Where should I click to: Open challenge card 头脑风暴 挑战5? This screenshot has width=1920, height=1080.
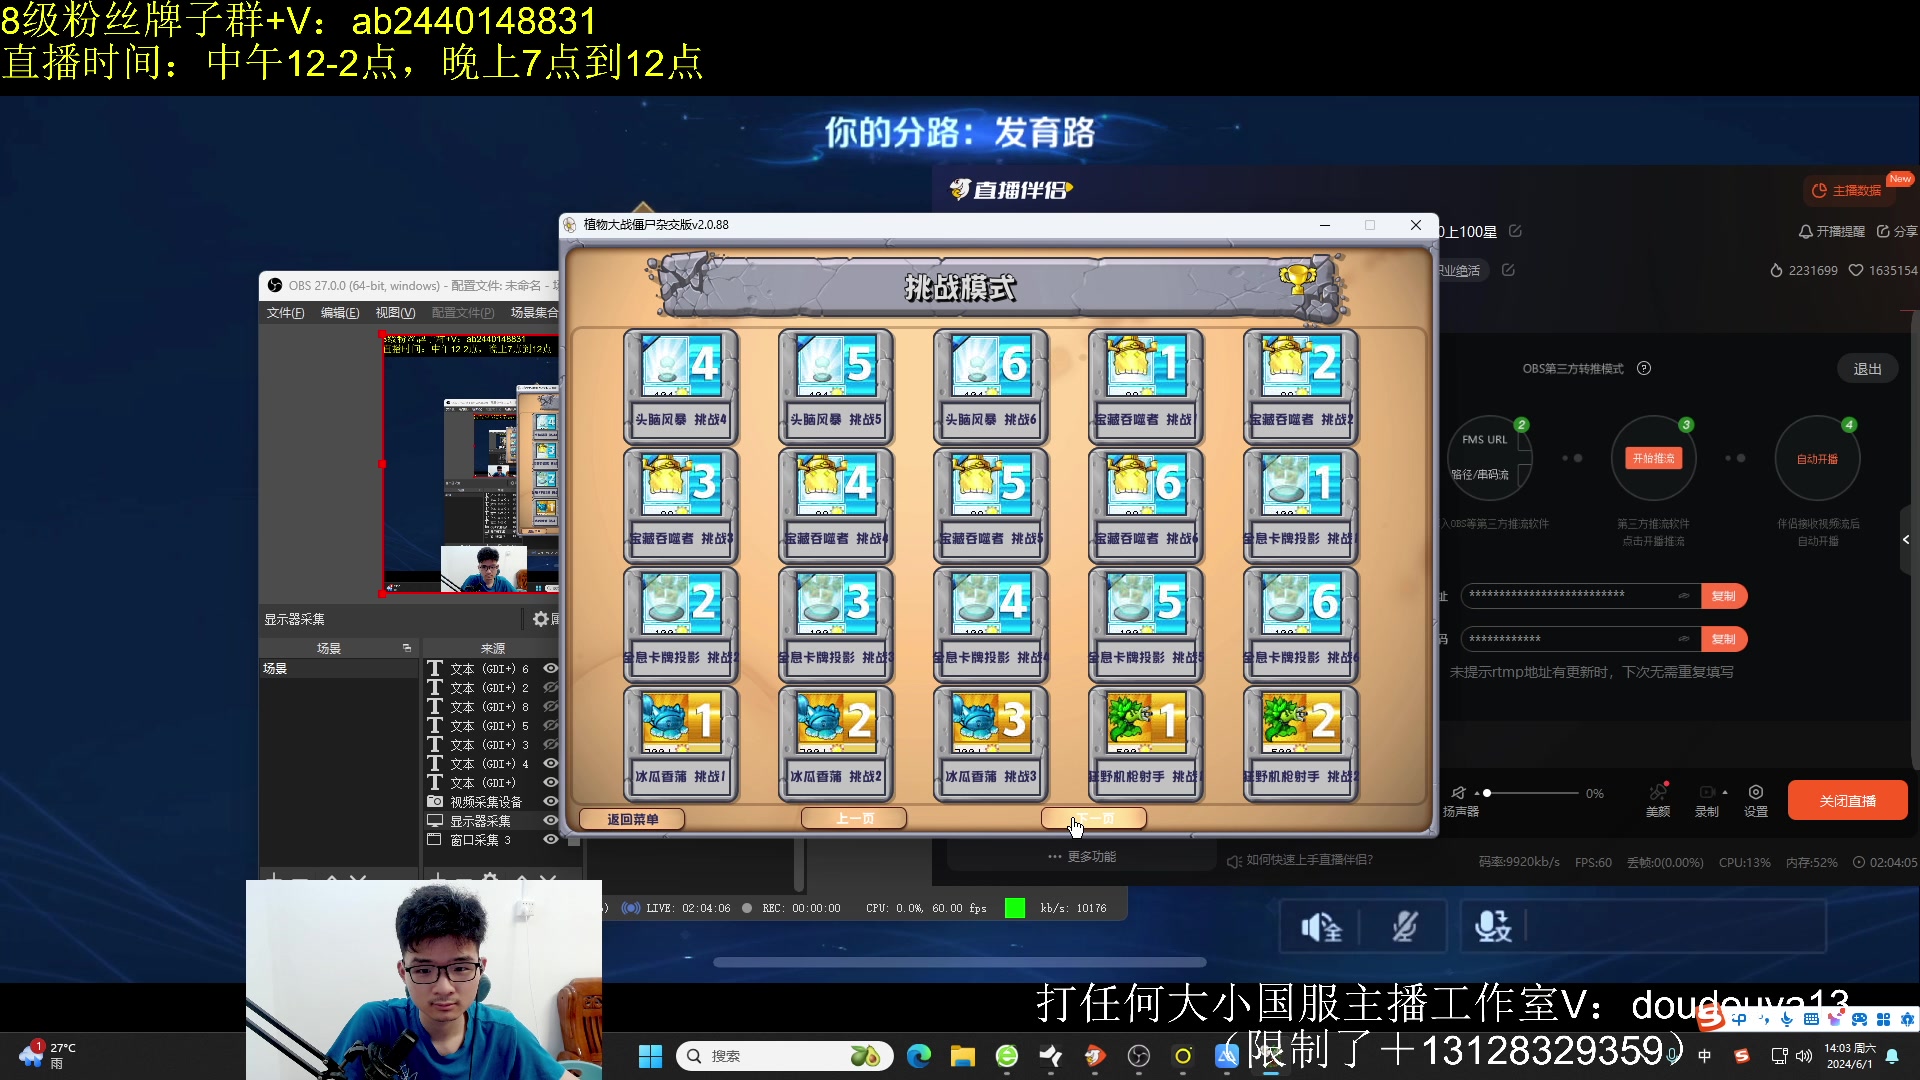(836, 386)
